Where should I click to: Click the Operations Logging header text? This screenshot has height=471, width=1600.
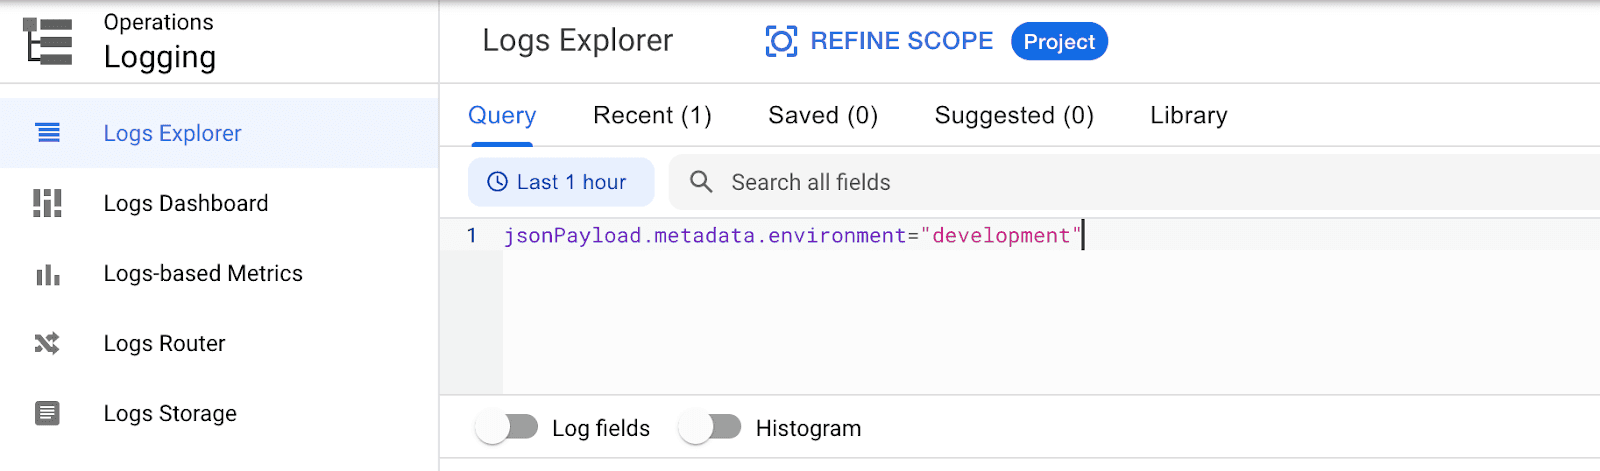click(160, 41)
